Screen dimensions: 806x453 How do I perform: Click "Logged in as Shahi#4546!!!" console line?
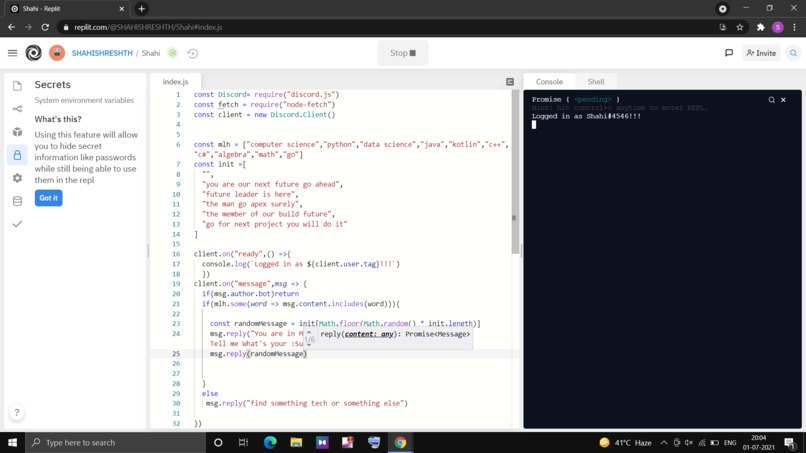586,116
